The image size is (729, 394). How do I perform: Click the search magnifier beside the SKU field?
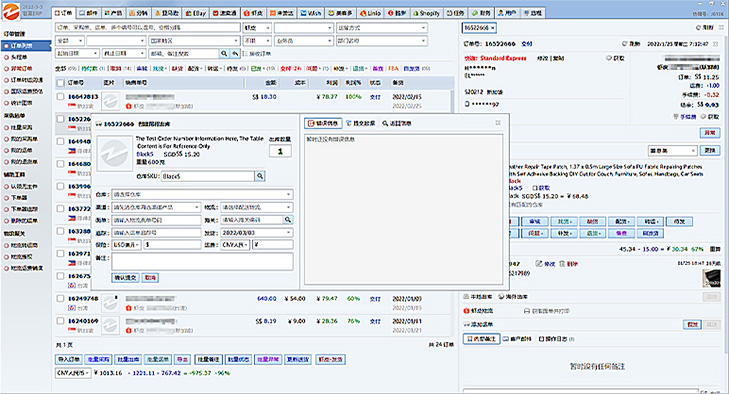[260, 176]
